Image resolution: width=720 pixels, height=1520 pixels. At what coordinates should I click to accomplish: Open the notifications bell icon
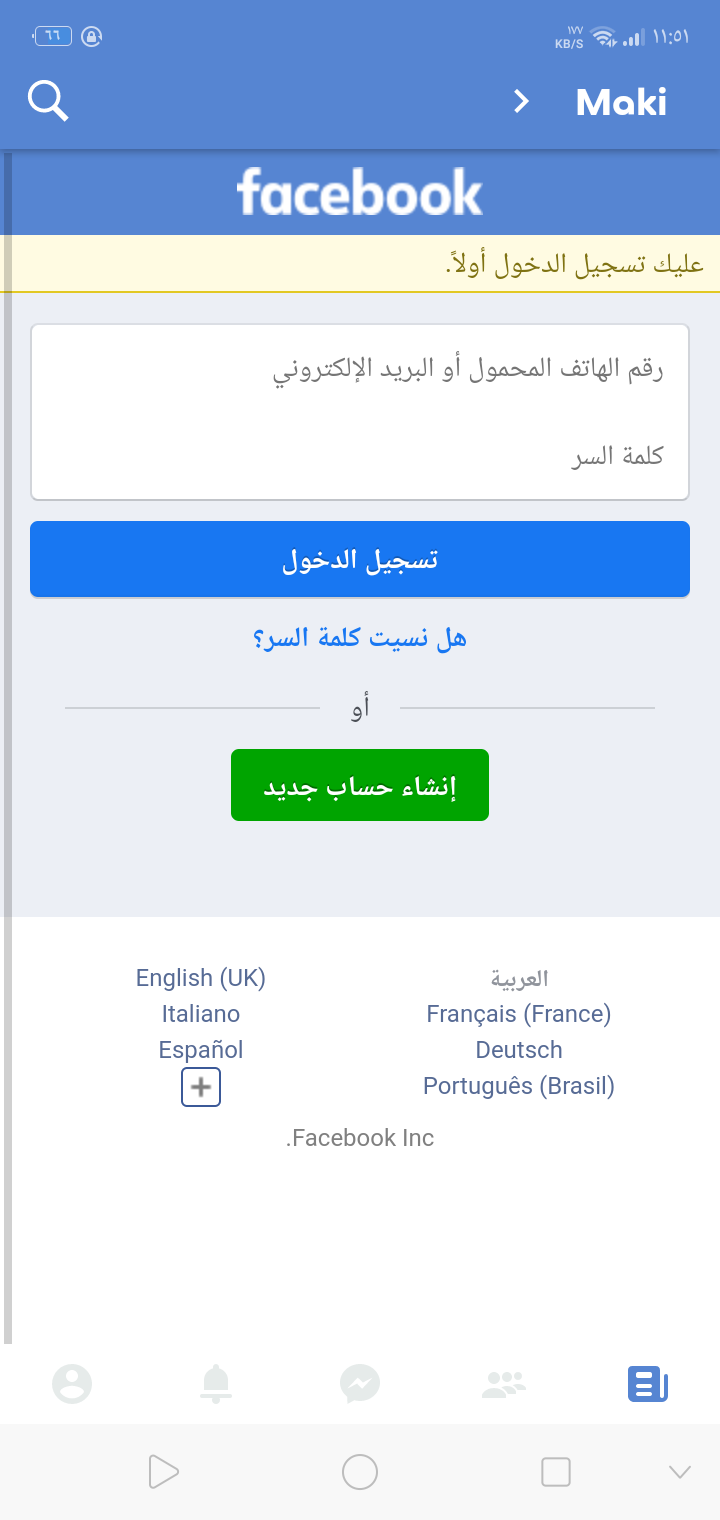tap(216, 1384)
